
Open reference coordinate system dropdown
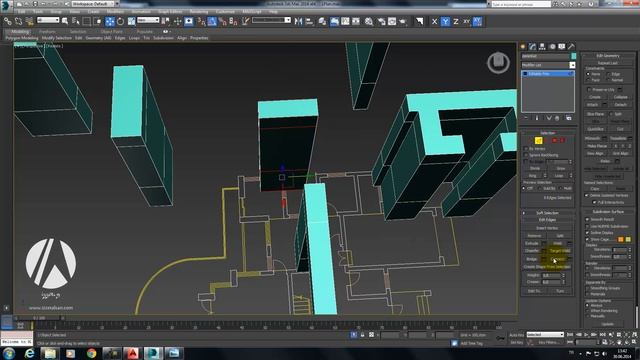click(x=148, y=20)
